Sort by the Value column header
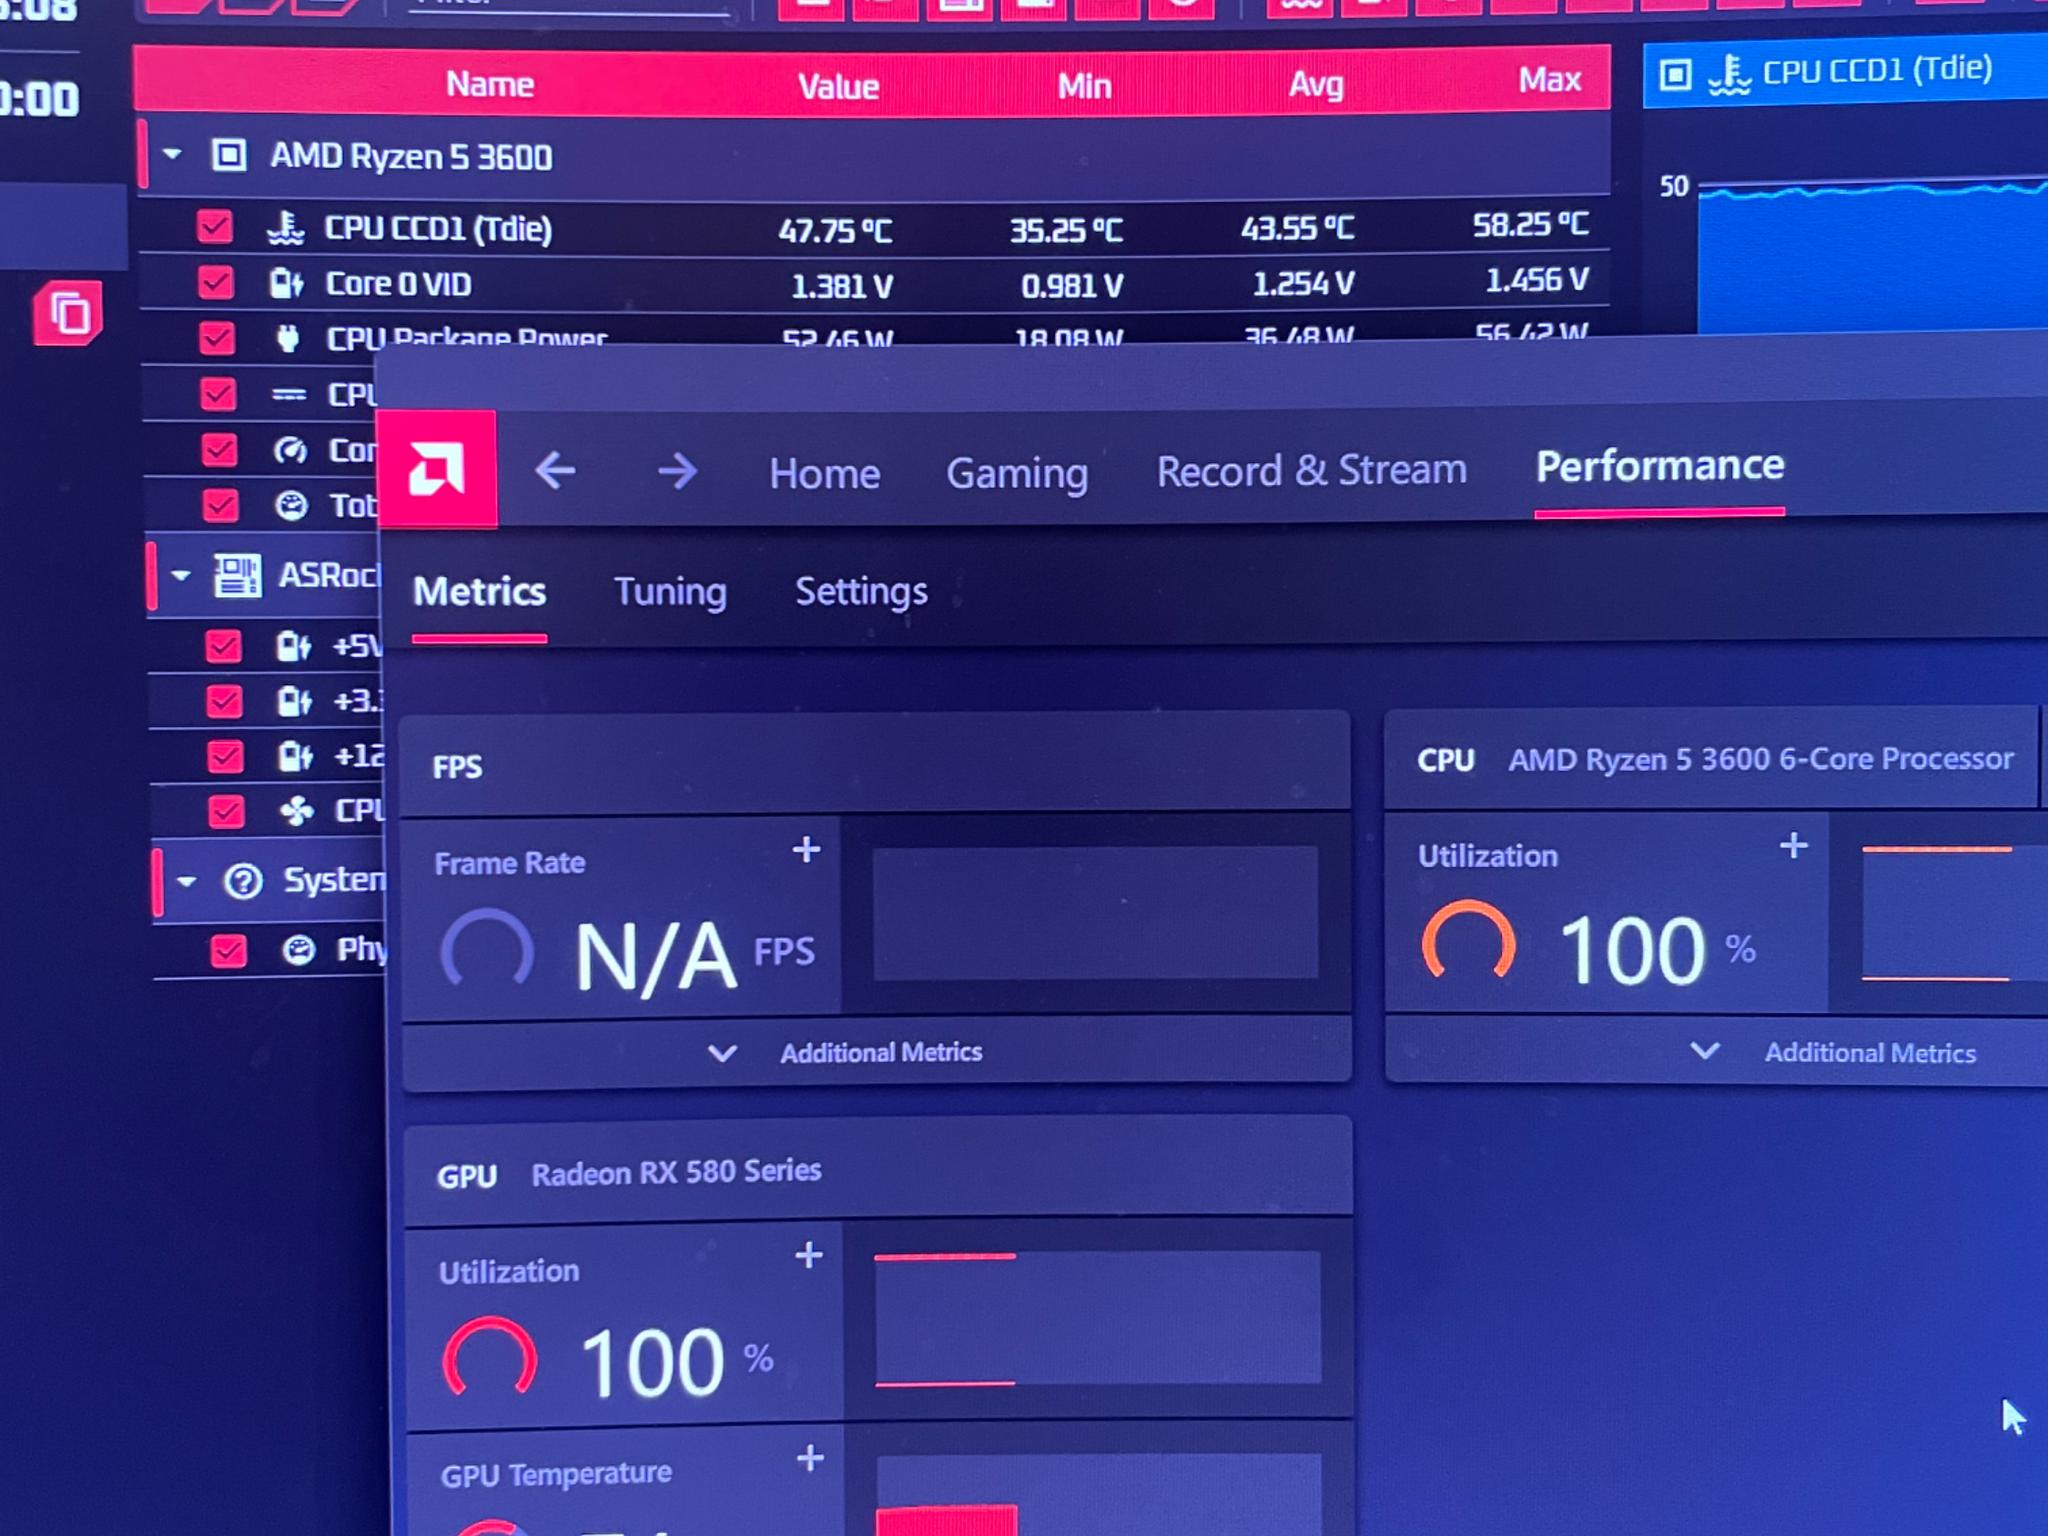Viewport: 2048px width, 1536px height. [x=838, y=86]
